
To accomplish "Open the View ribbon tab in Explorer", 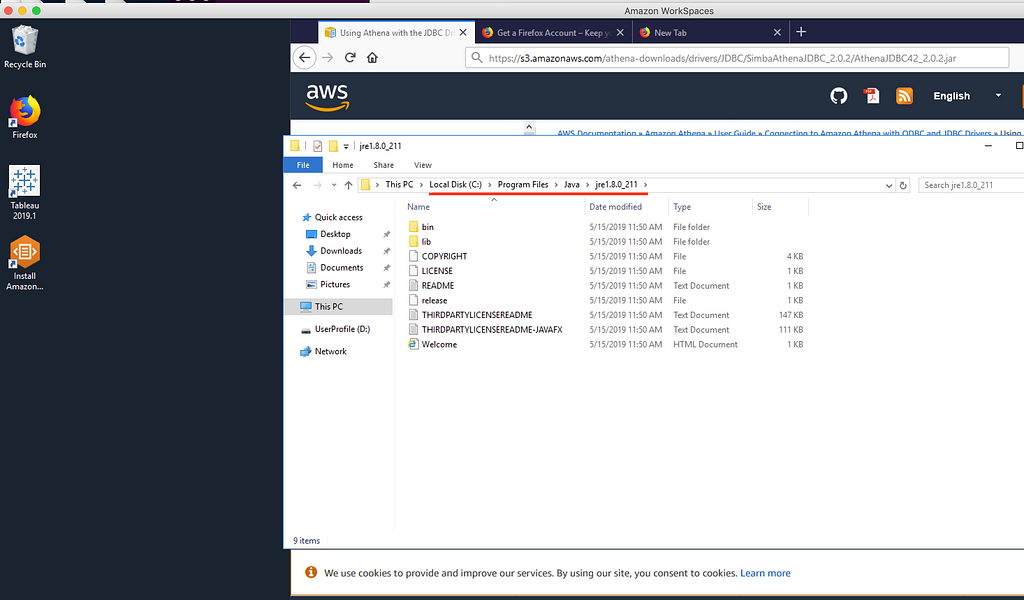I will point(423,165).
